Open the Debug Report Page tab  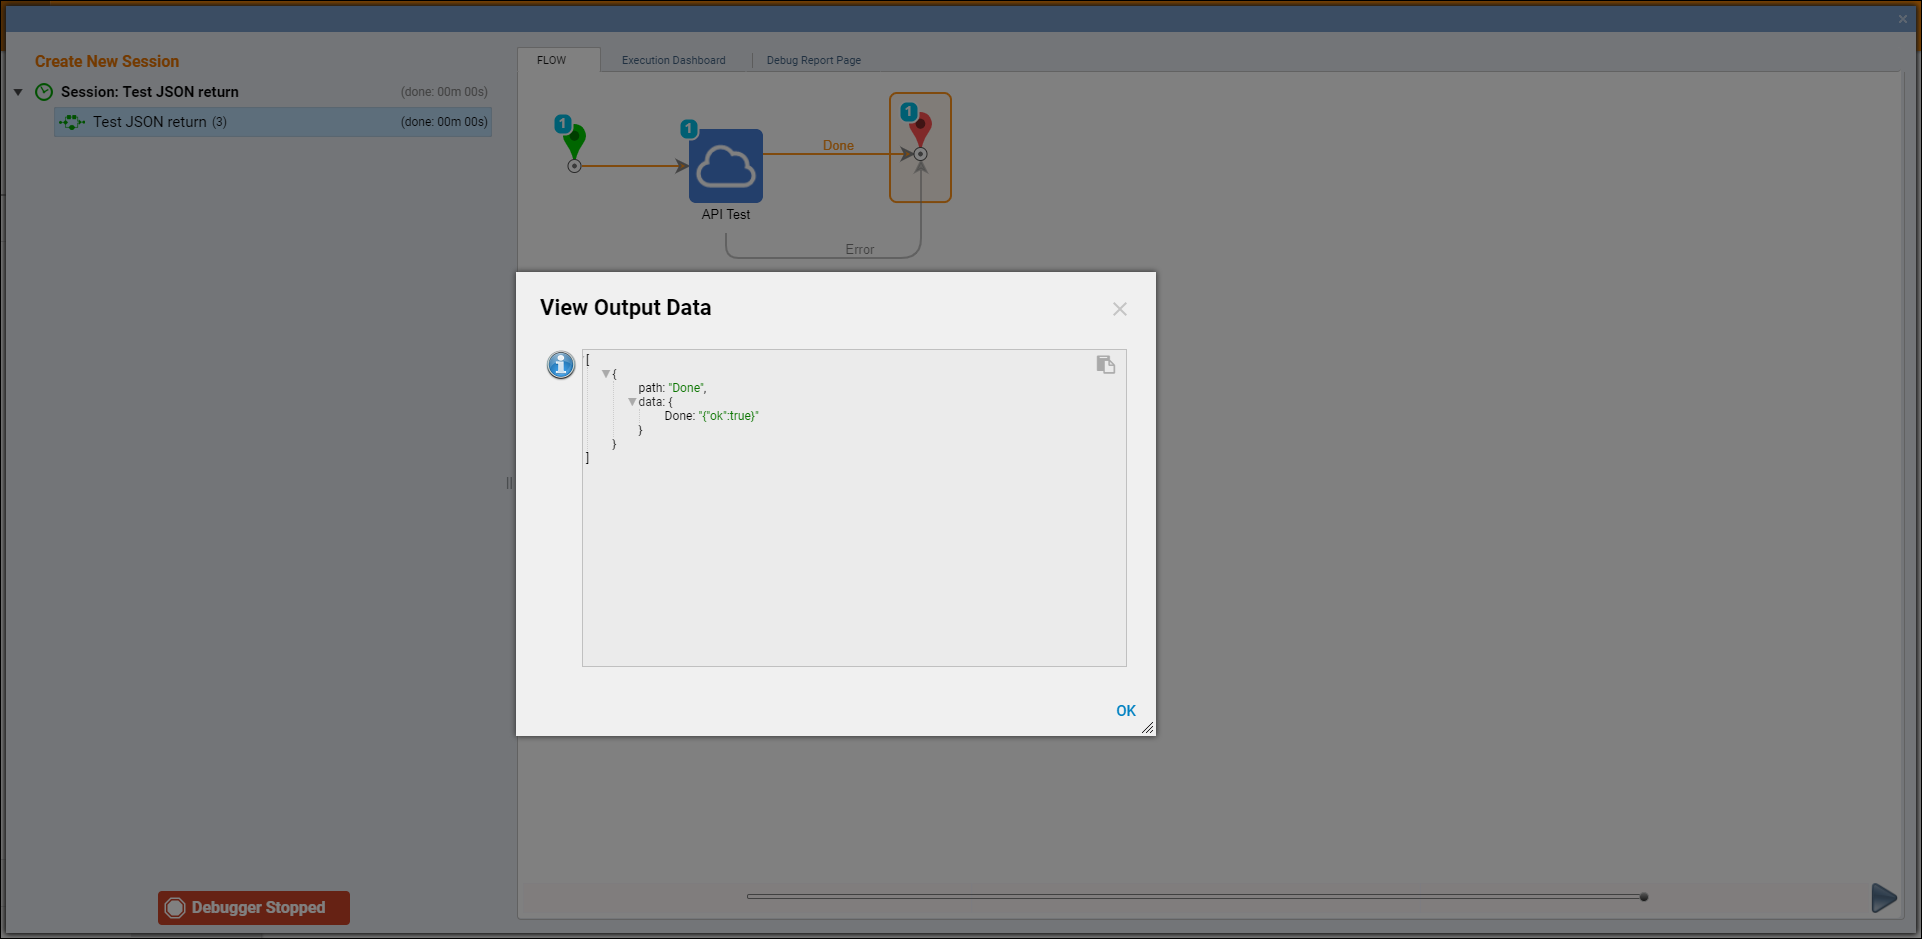click(814, 60)
